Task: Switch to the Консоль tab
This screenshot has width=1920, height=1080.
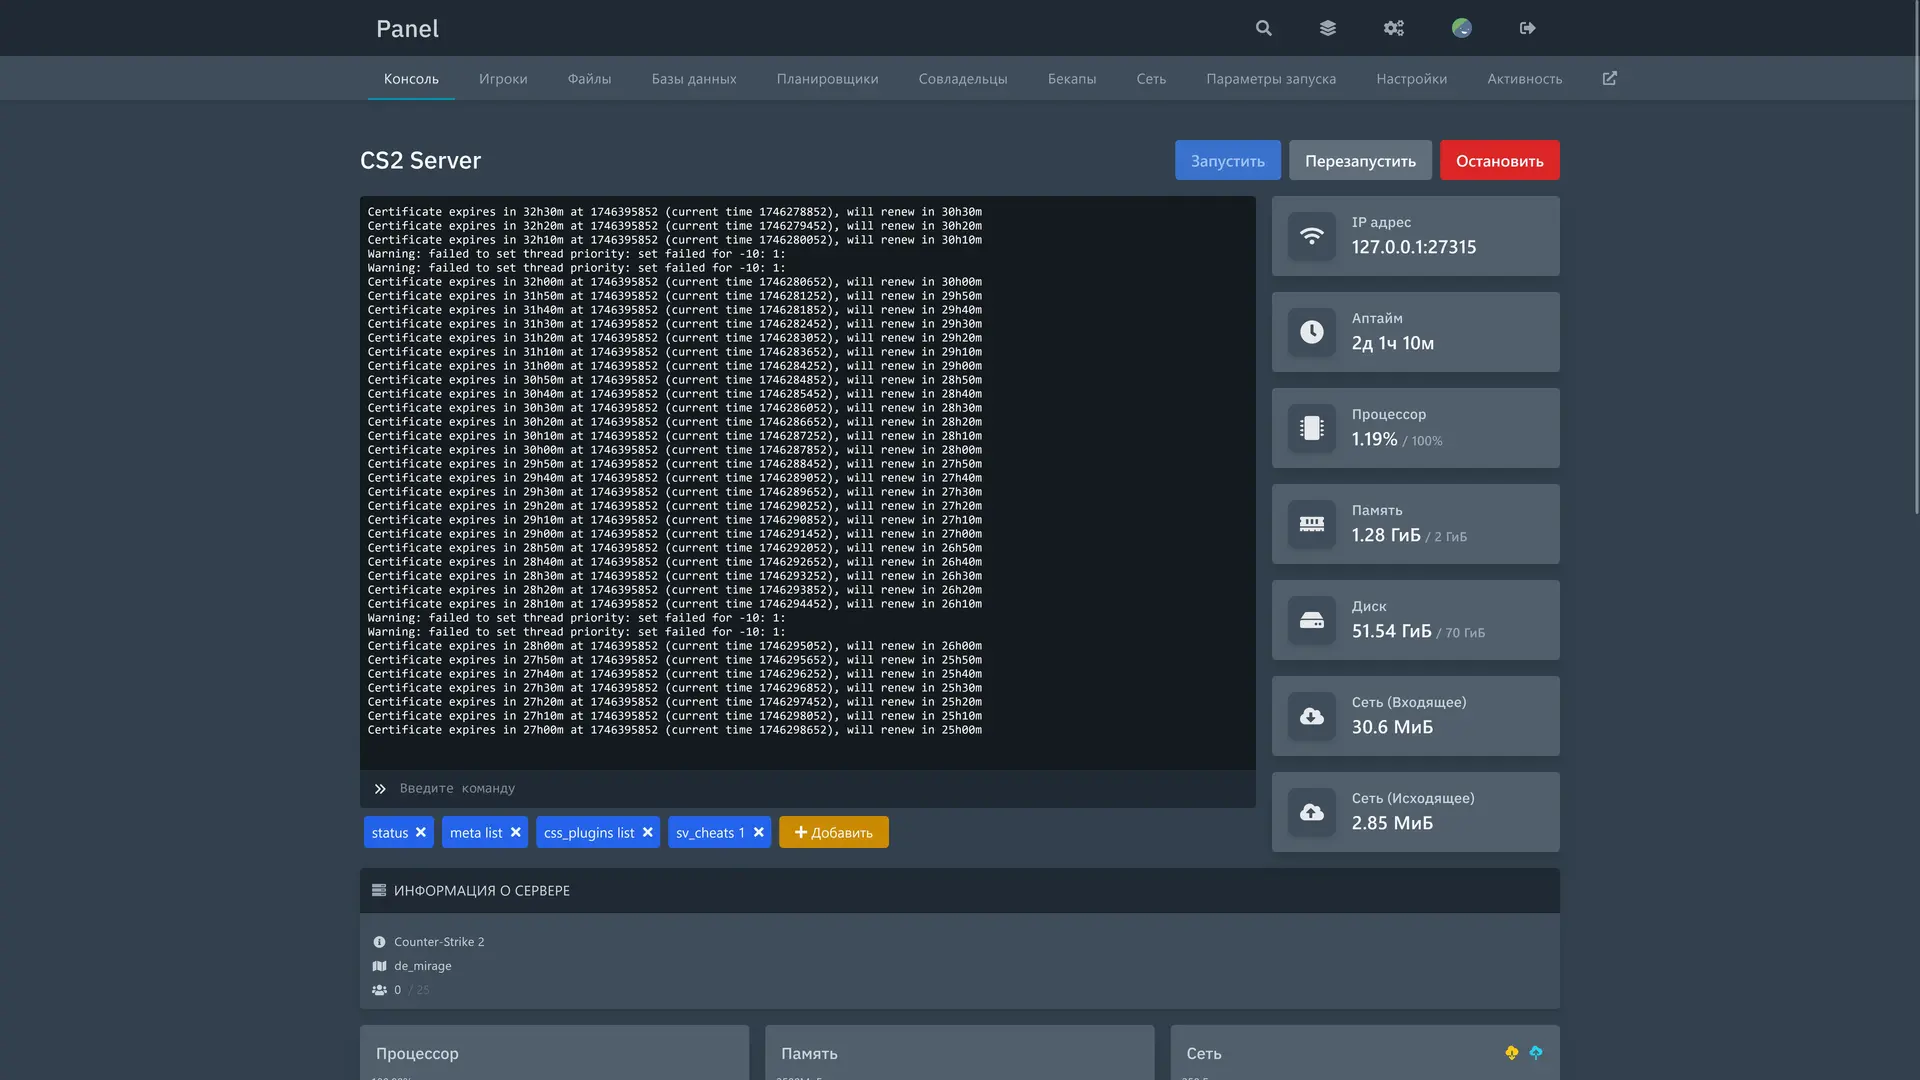Action: [x=411, y=78]
